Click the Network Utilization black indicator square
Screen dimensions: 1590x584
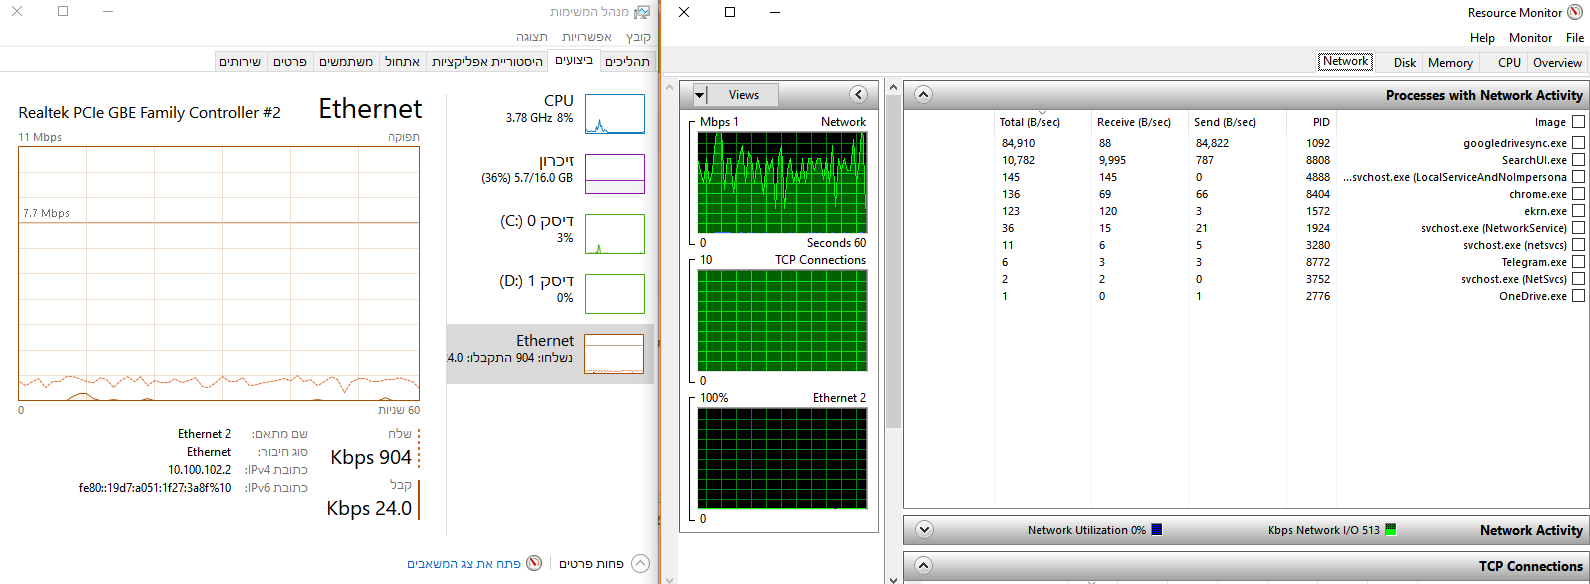pos(1156,530)
